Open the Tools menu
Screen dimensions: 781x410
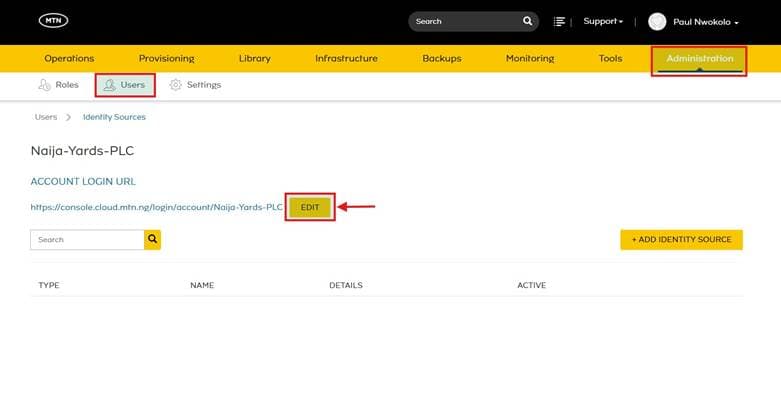[x=610, y=58]
